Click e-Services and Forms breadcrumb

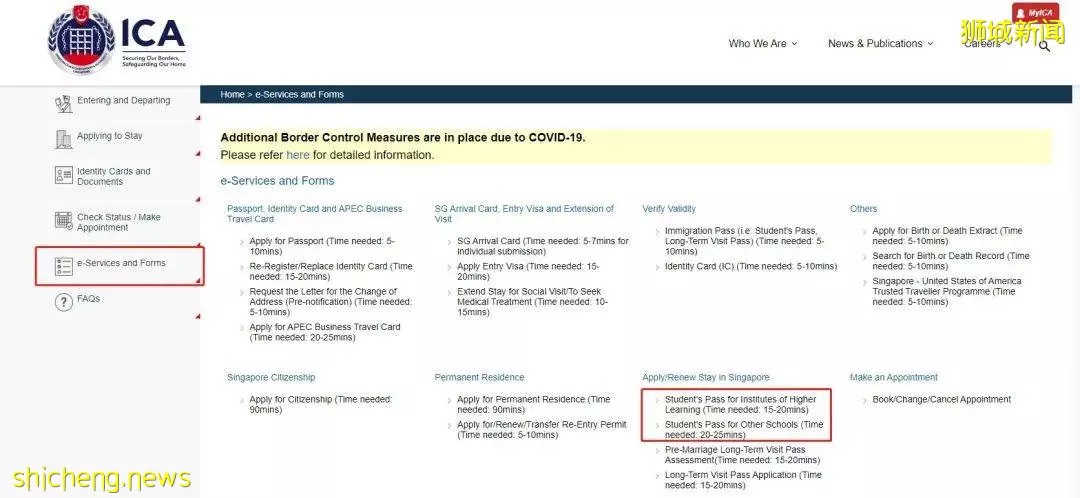point(300,94)
